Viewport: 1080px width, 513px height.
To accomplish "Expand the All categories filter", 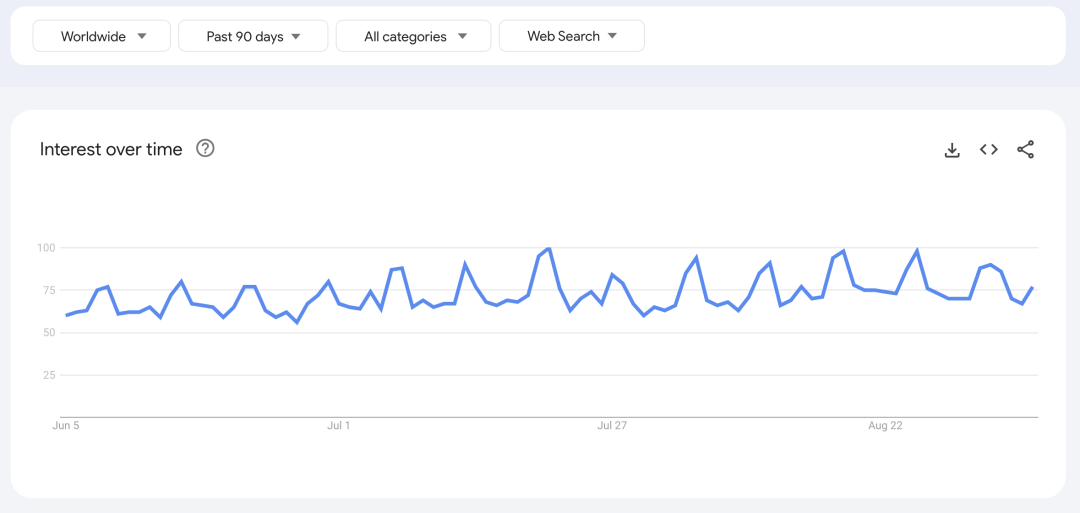I will tap(405, 36).
